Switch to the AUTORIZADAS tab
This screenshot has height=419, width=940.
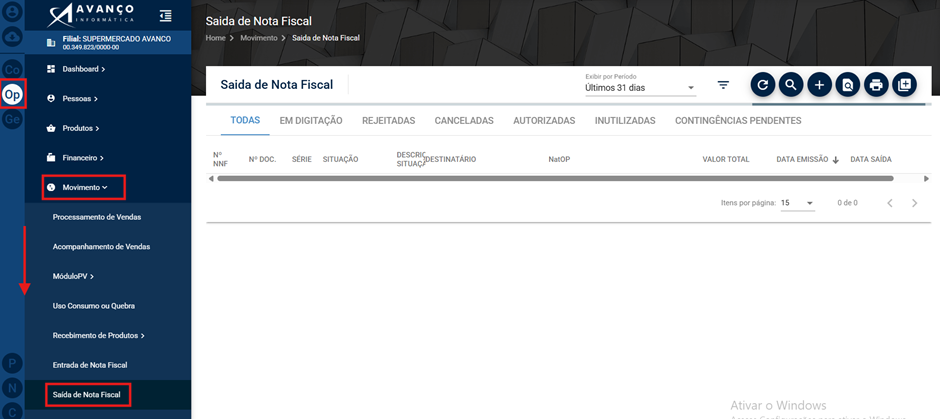click(544, 120)
